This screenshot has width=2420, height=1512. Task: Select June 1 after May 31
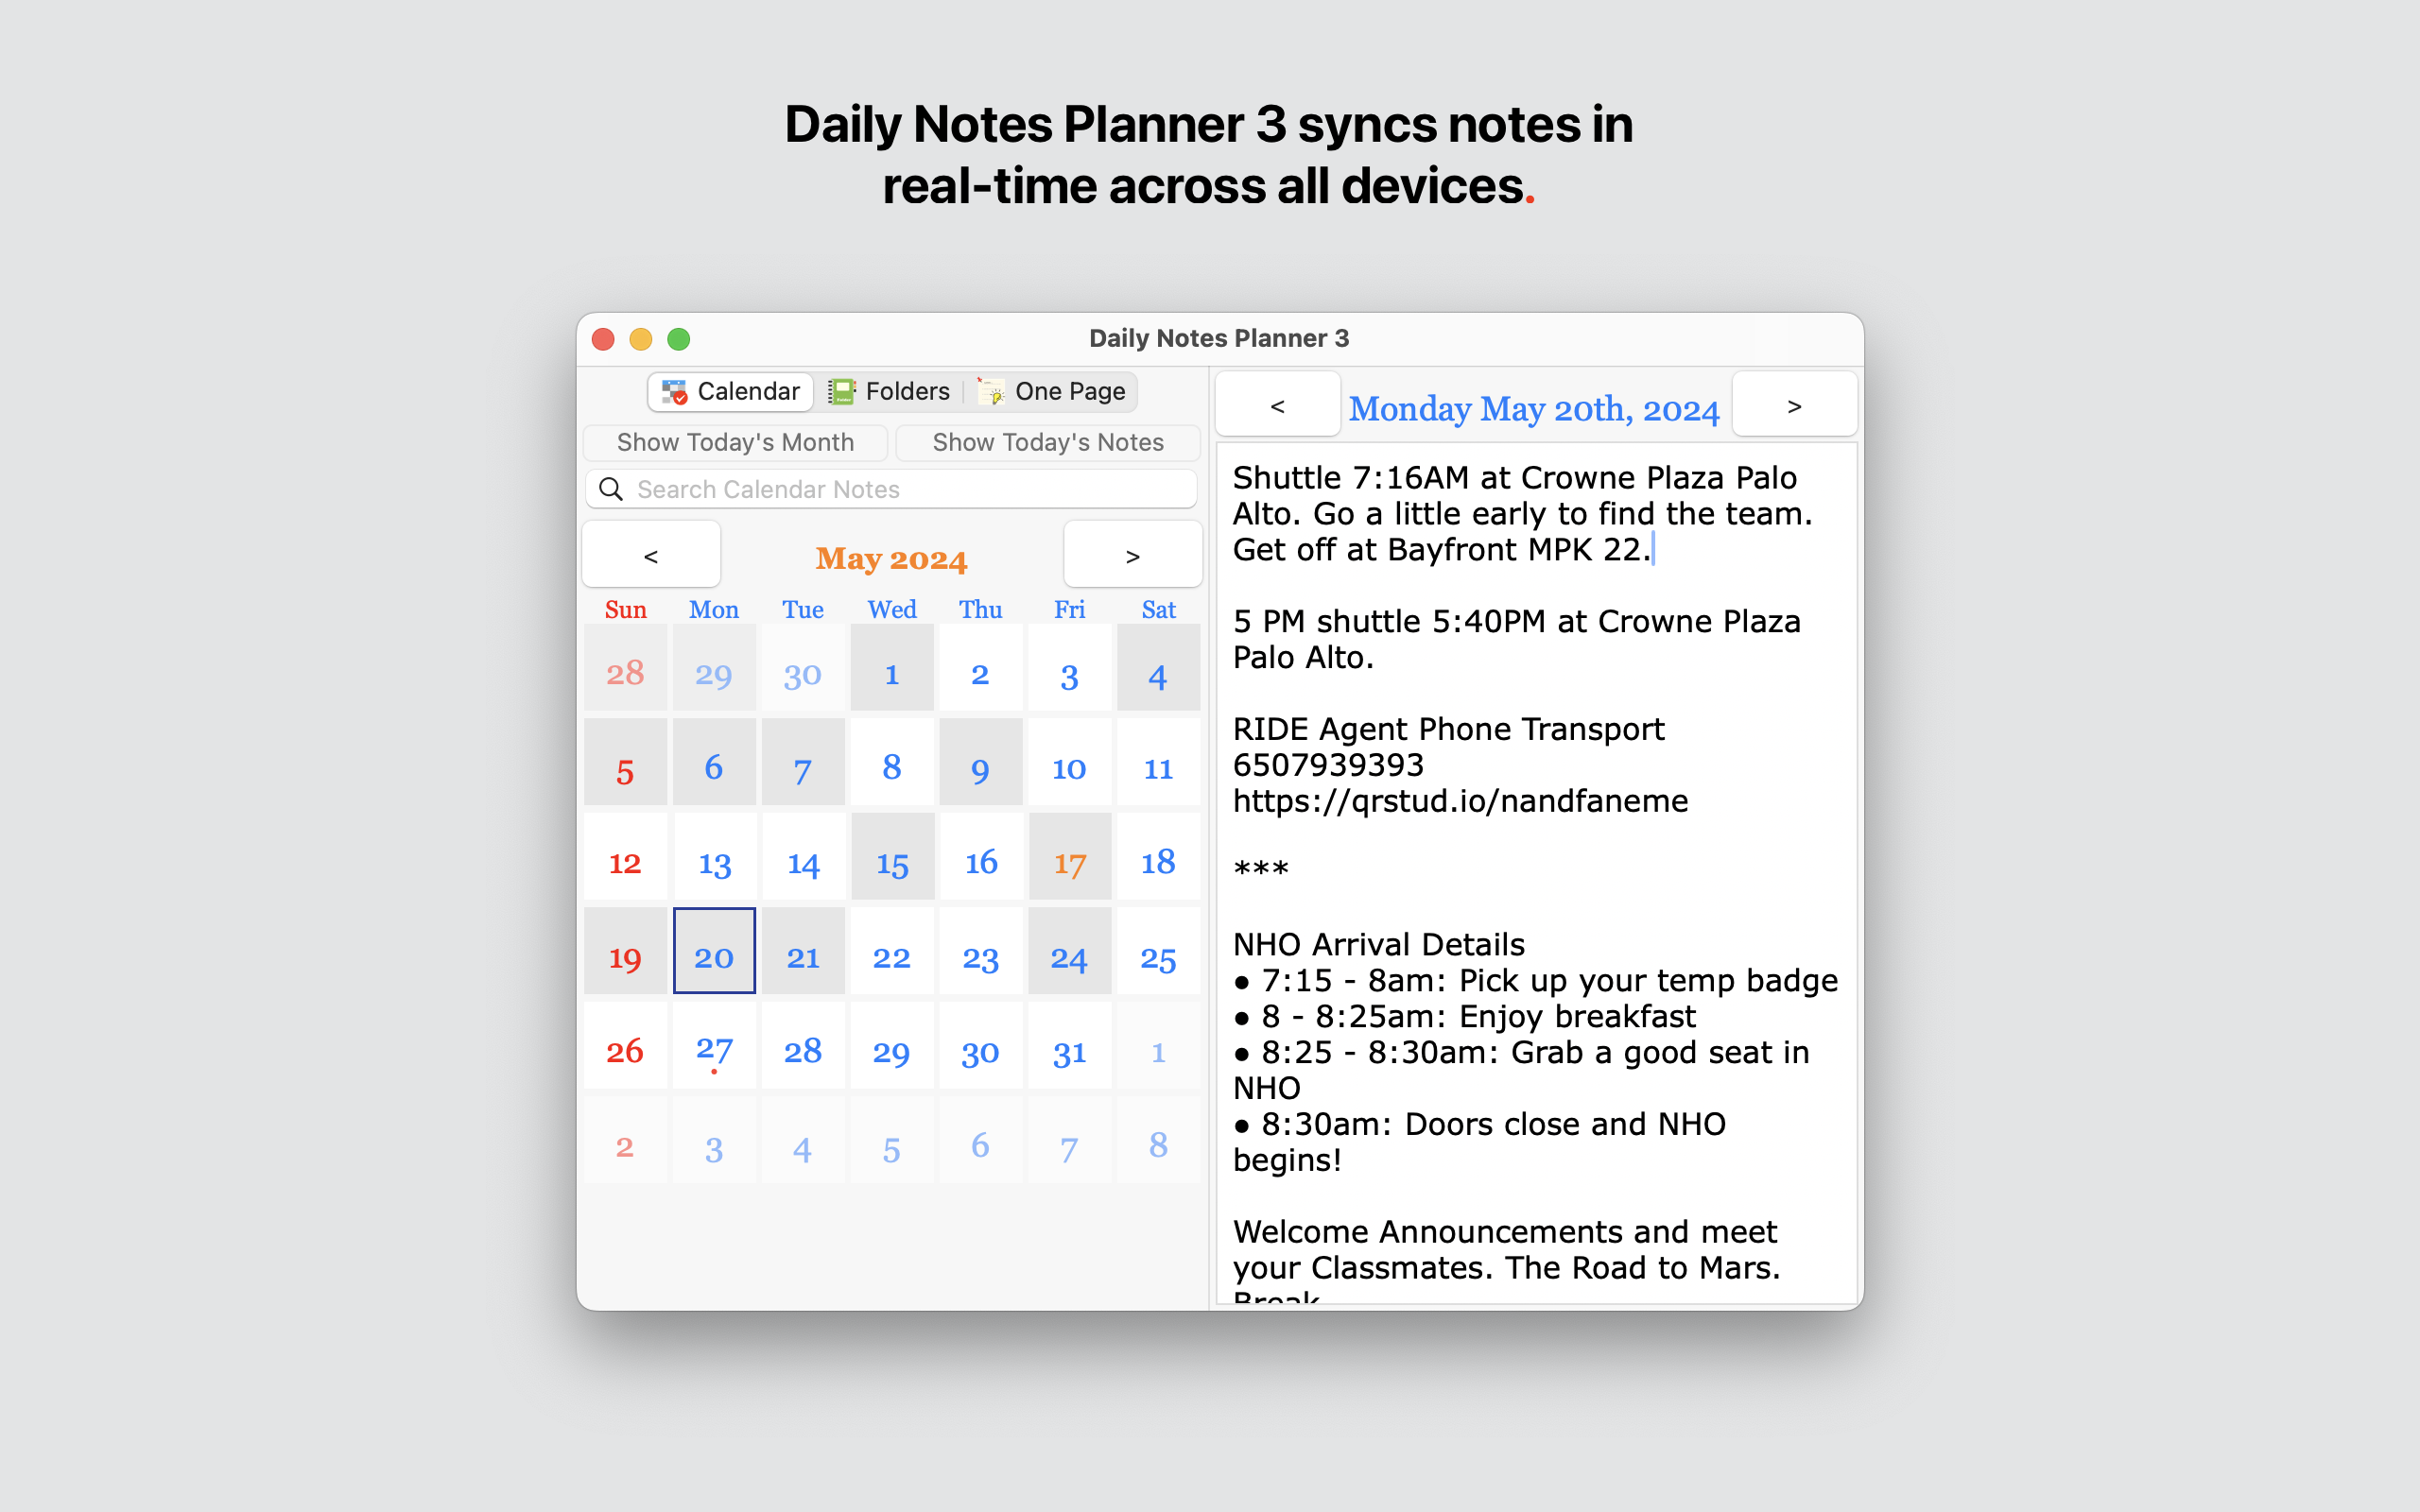[x=1158, y=1045]
